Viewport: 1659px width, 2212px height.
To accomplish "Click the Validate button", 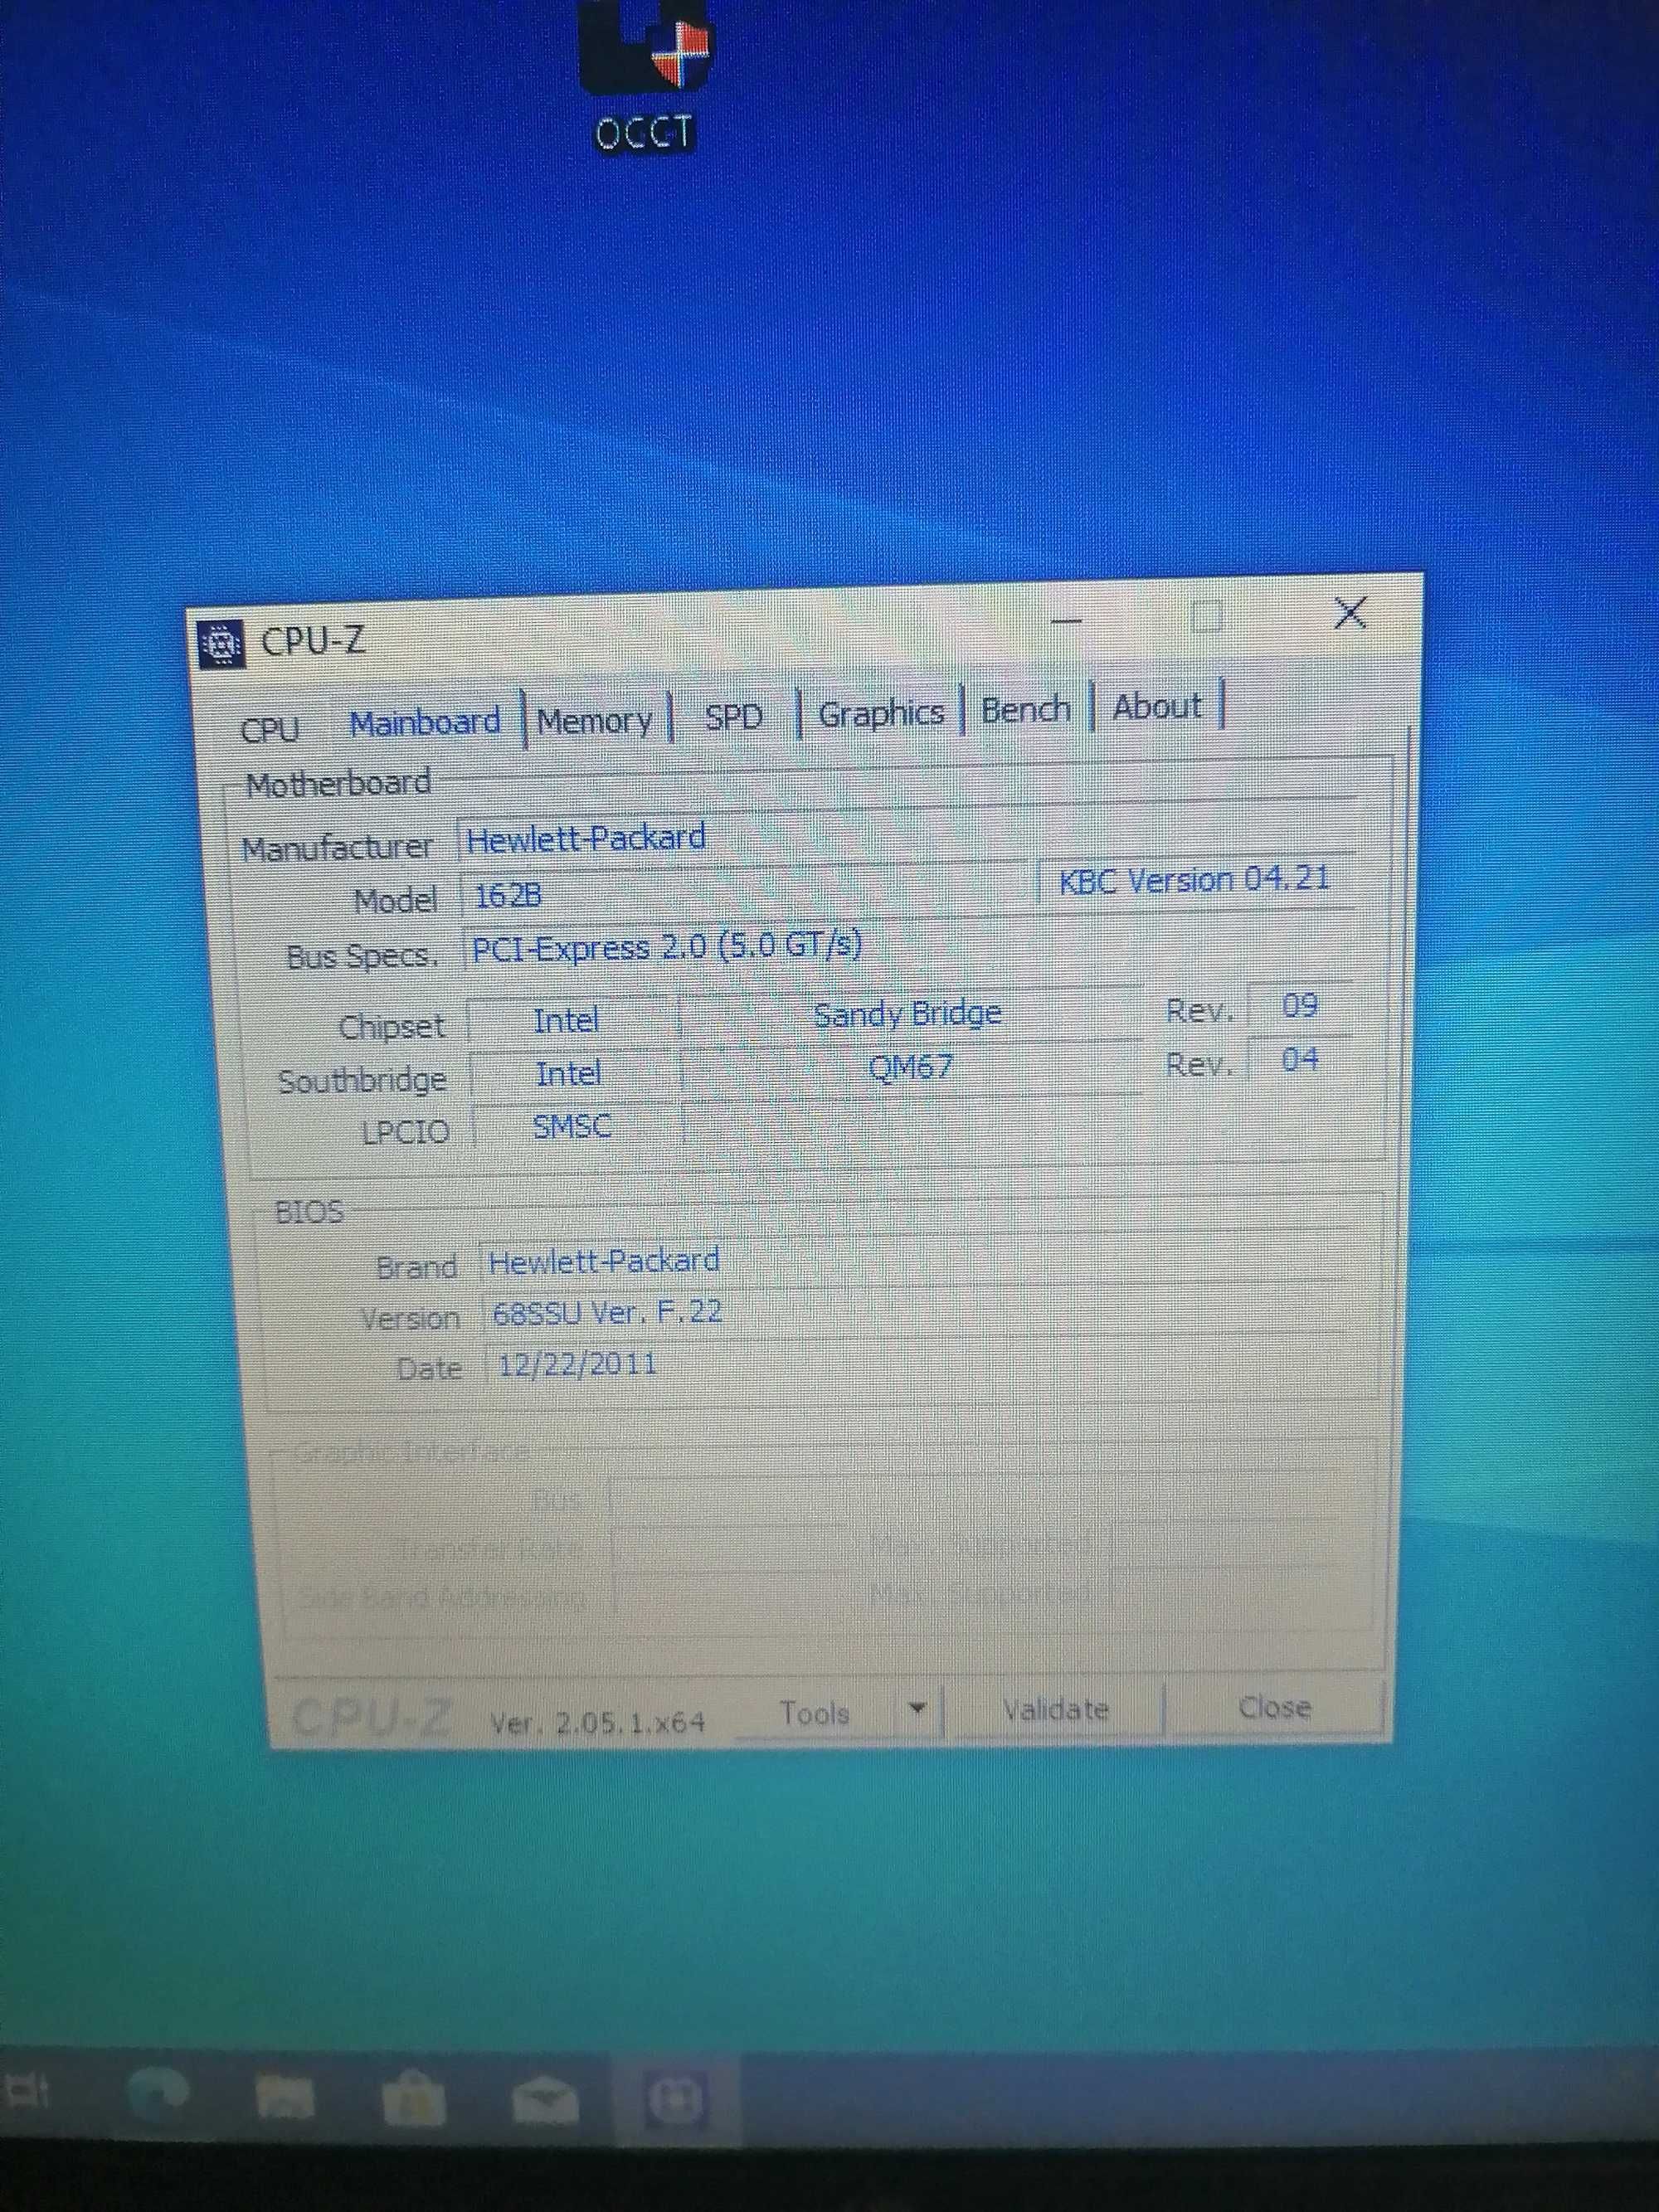I will pyautogui.click(x=1056, y=1710).
